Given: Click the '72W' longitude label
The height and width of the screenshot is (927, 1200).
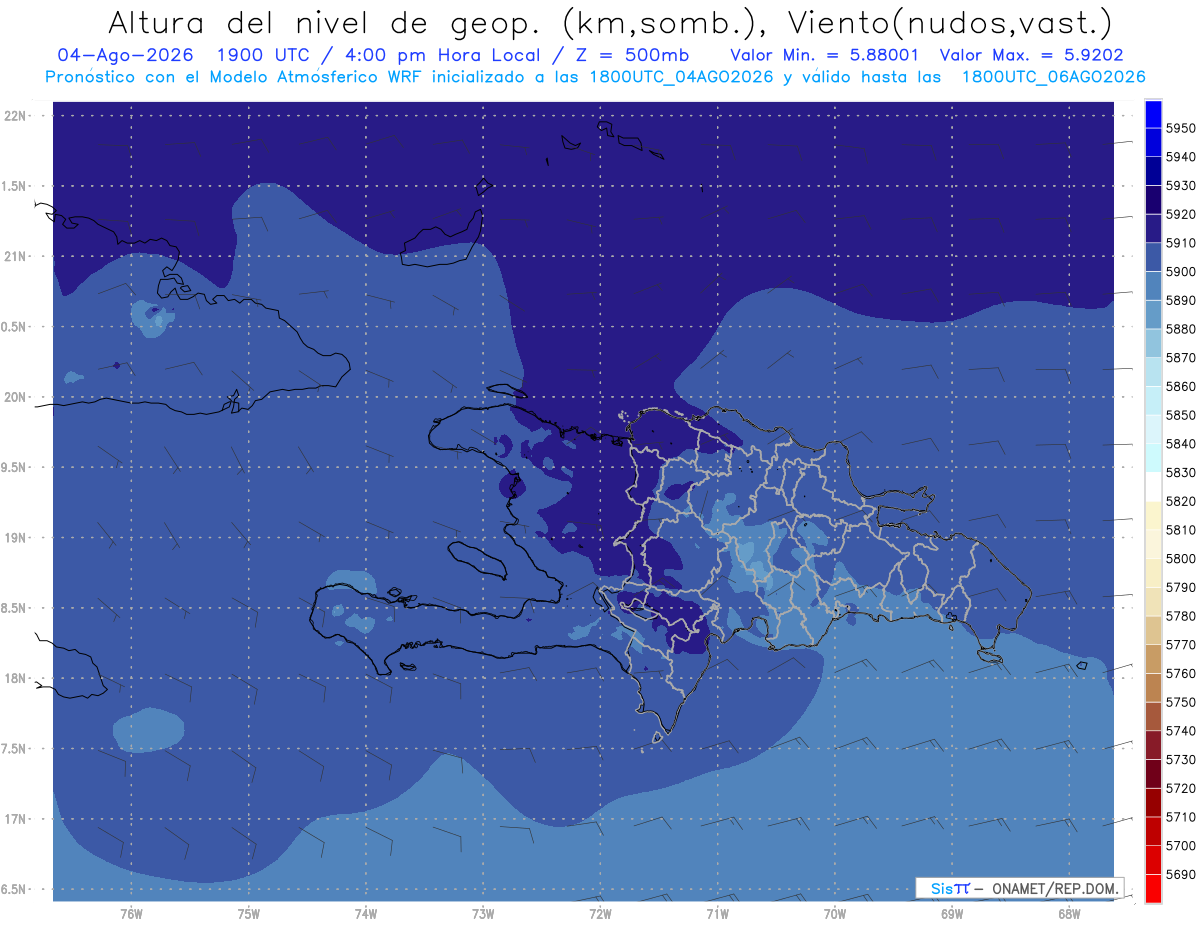Looking at the screenshot, I should pos(600,914).
